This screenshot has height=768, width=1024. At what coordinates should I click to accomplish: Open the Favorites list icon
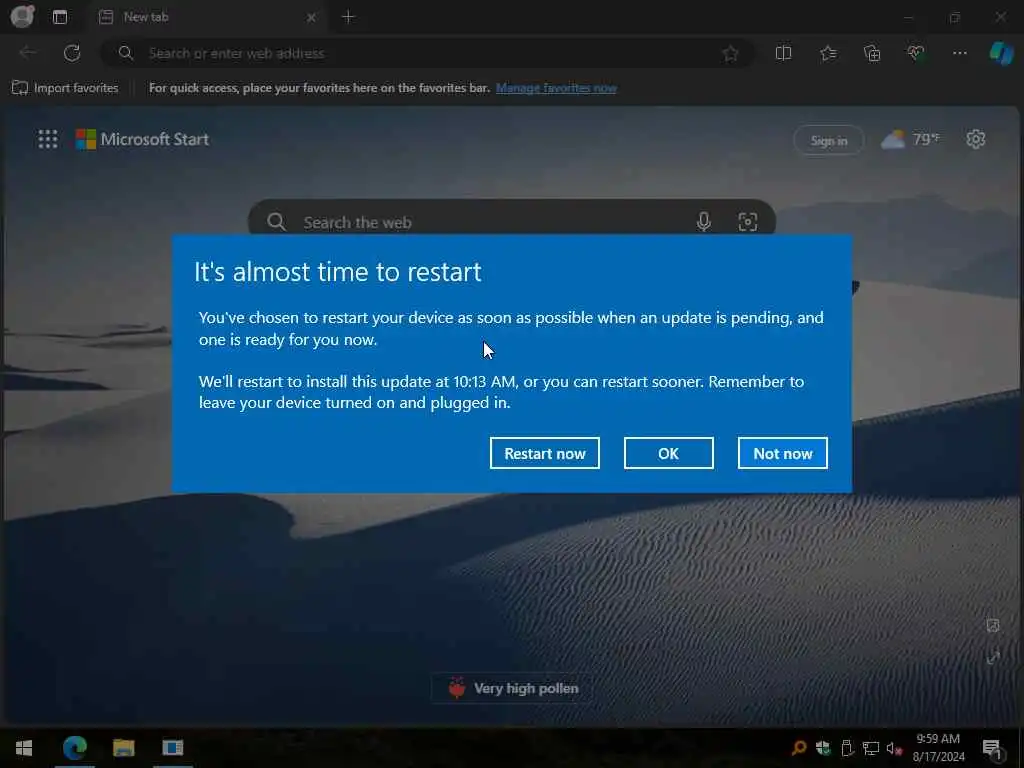pos(828,54)
